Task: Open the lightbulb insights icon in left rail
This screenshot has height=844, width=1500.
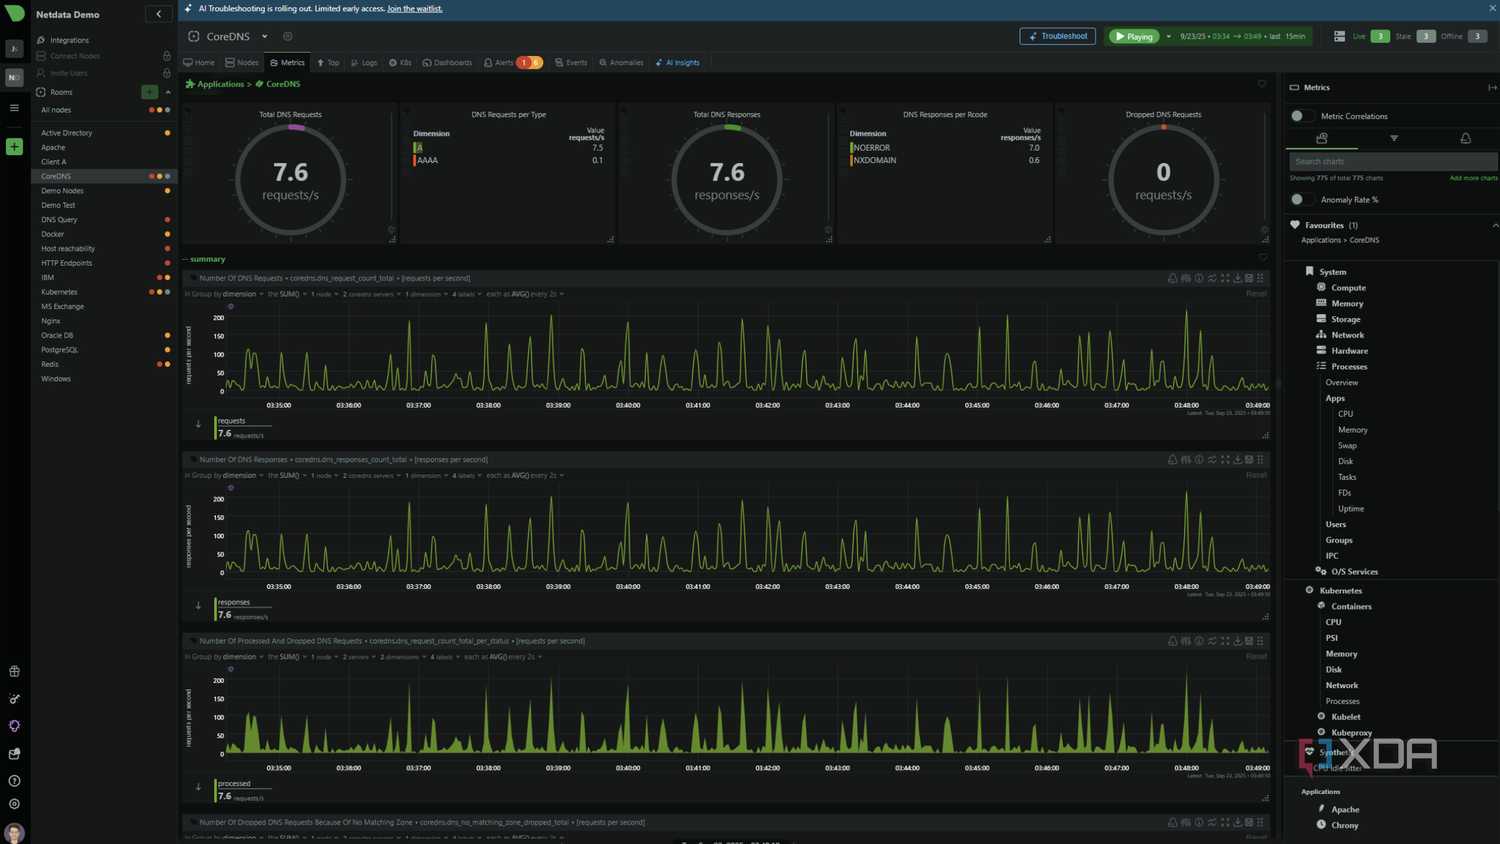Action: (x=14, y=726)
